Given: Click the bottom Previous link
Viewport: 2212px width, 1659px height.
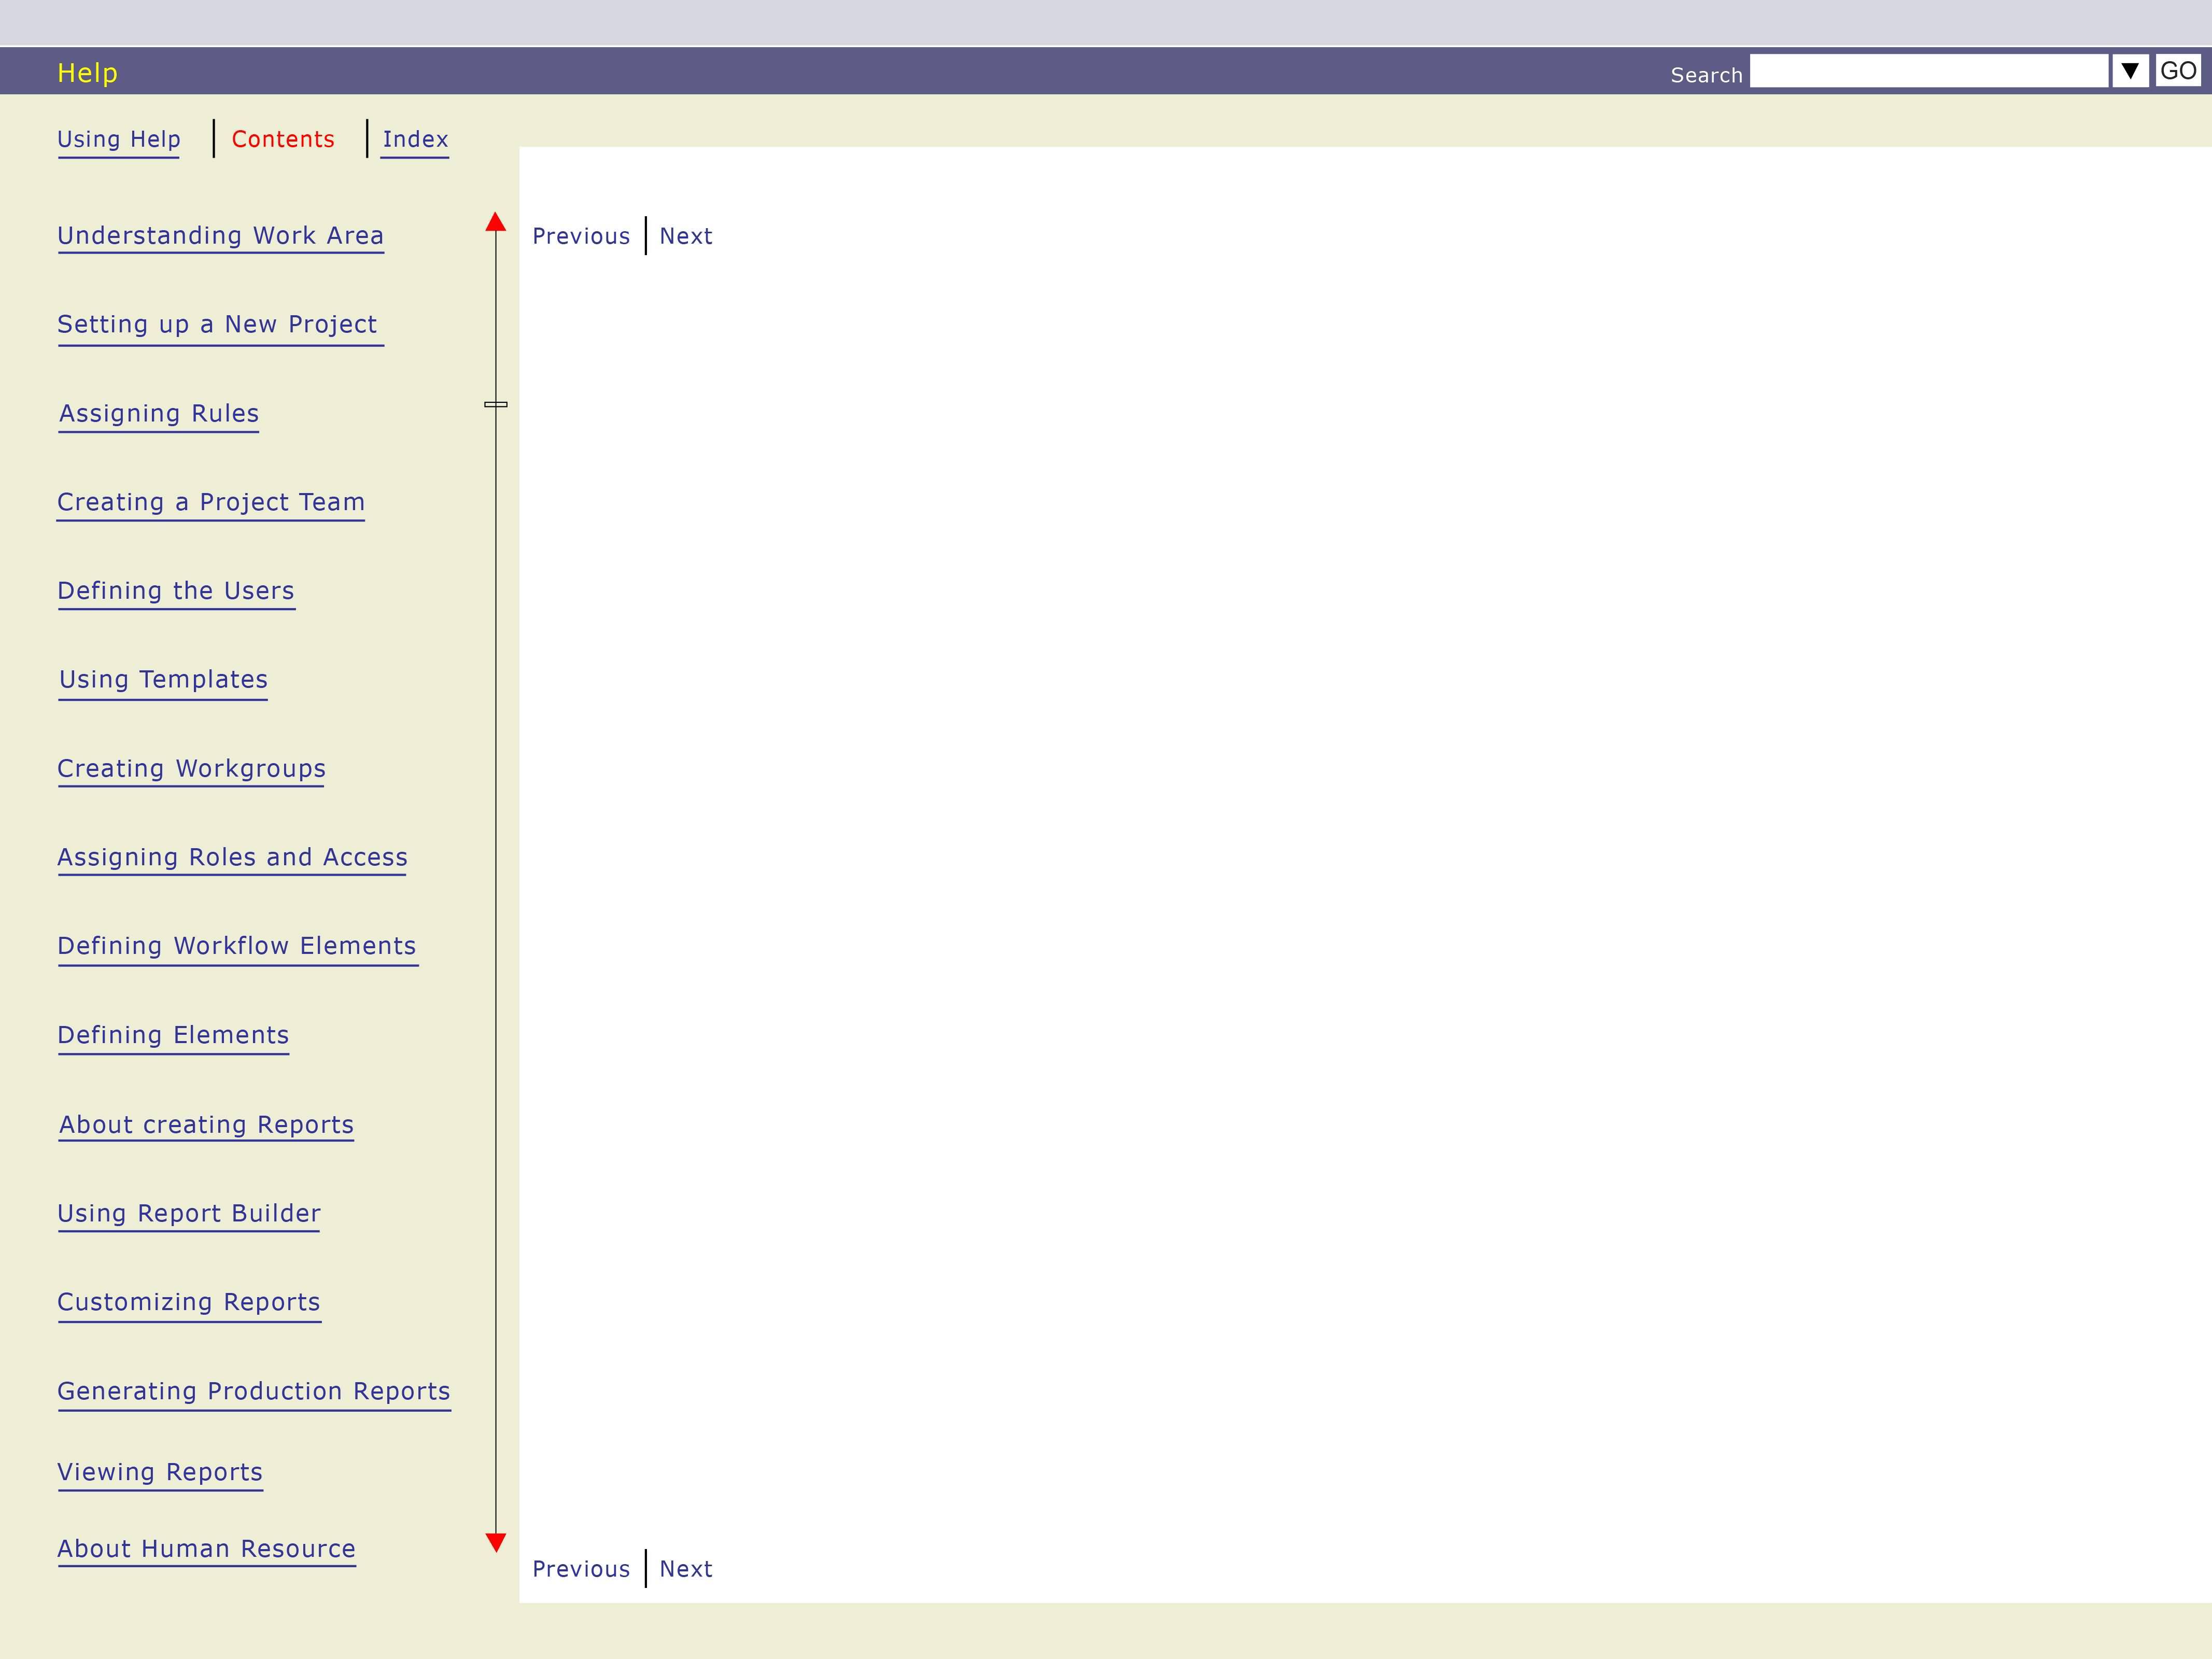Looking at the screenshot, I should pos(581,1569).
